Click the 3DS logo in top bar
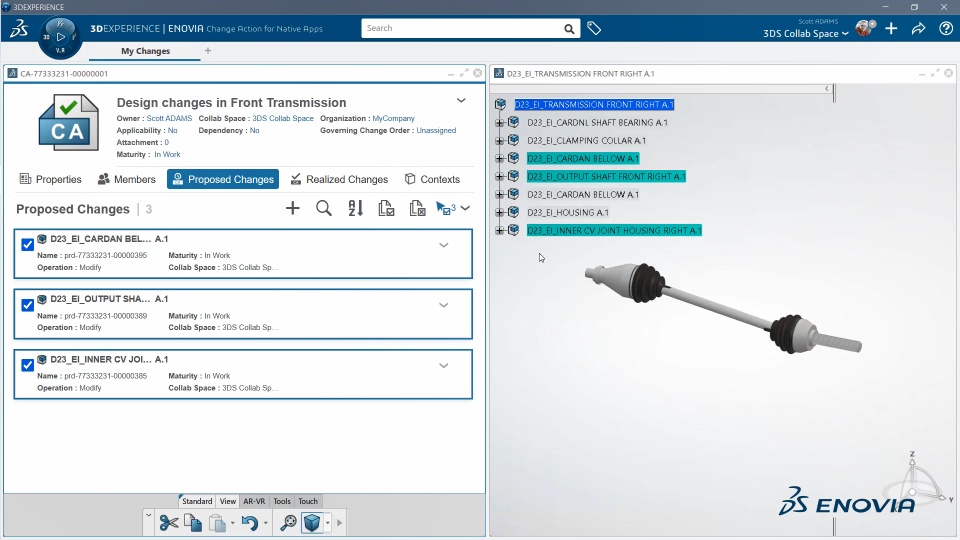The image size is (960, 540). coord(18,29)
